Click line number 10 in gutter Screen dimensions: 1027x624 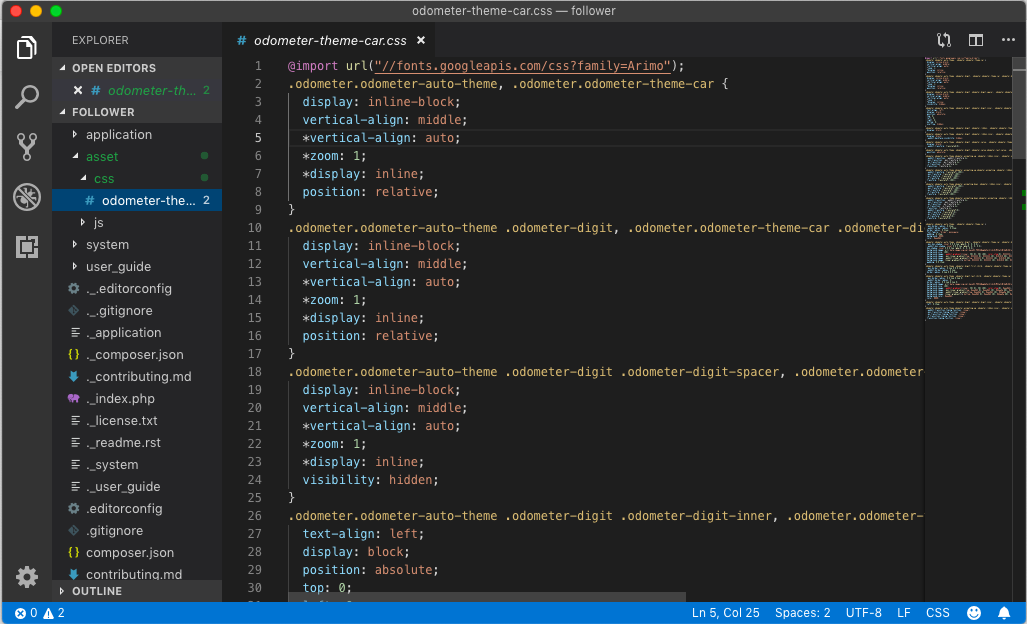click(x=254, y=228)
